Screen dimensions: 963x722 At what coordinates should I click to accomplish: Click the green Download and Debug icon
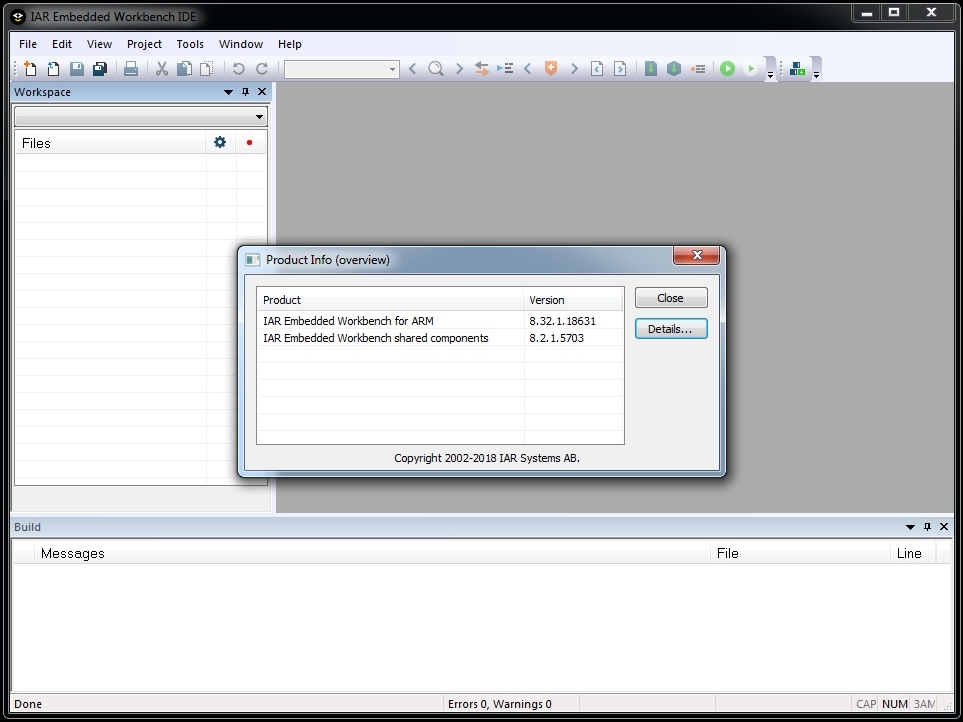(727, 69)
